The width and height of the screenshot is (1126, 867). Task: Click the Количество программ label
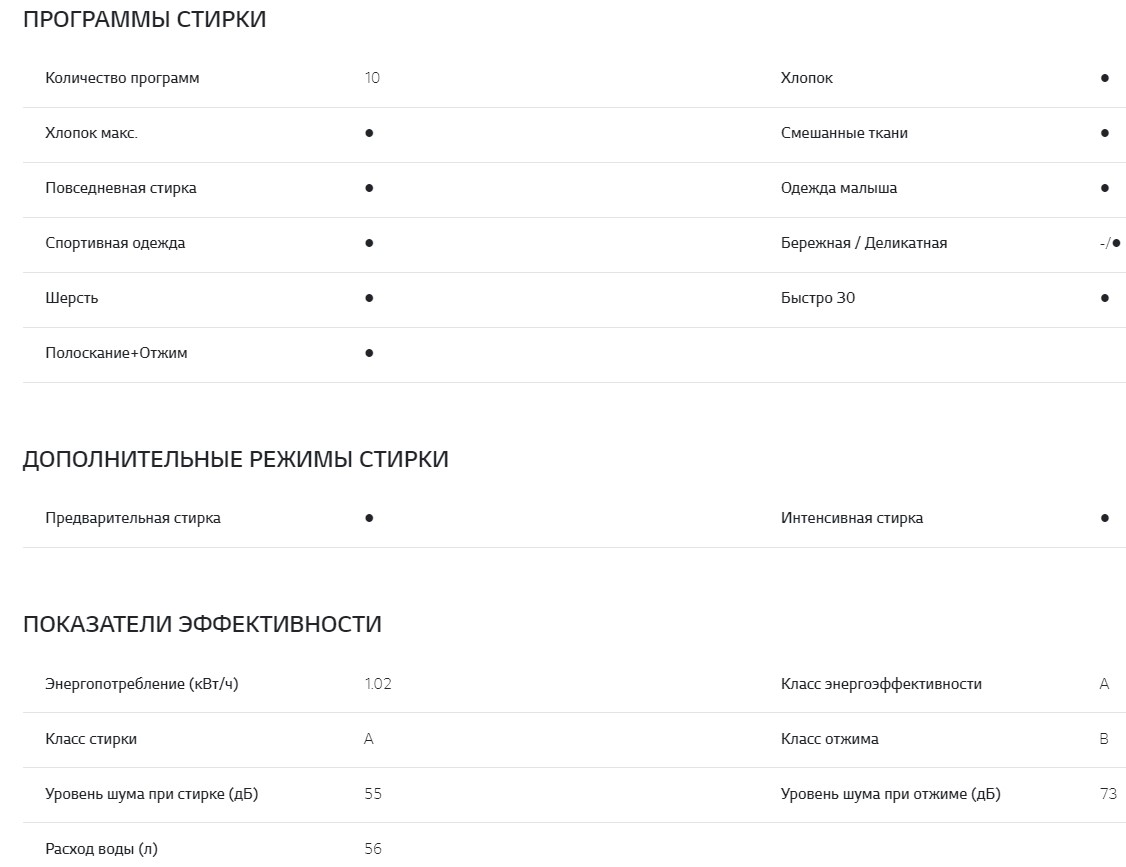[x=122, y=78]
